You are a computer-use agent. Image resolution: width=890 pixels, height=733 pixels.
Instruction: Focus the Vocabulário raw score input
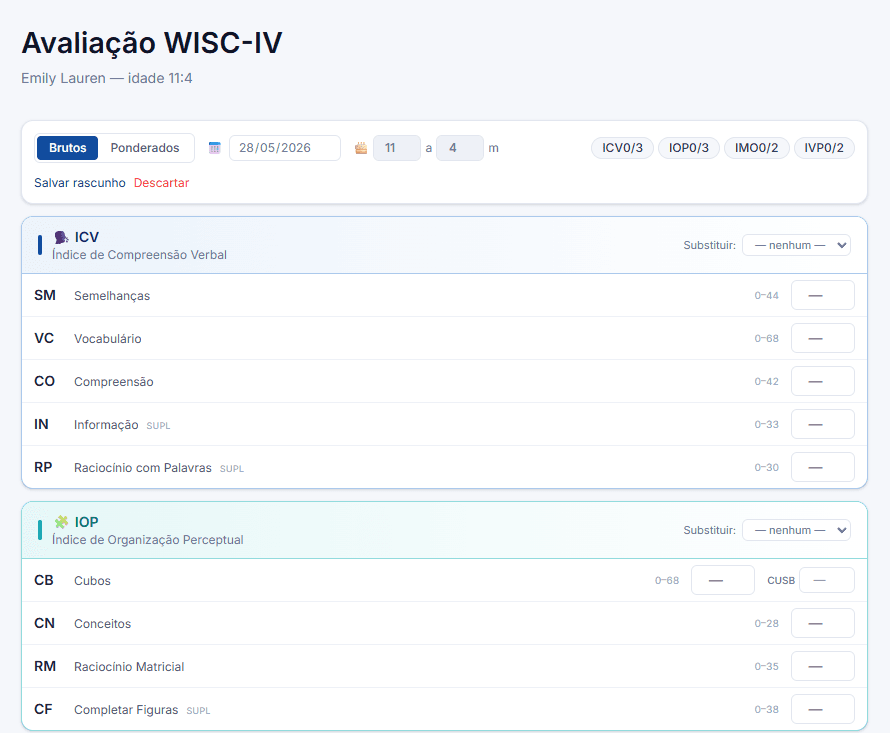point(822,338)
